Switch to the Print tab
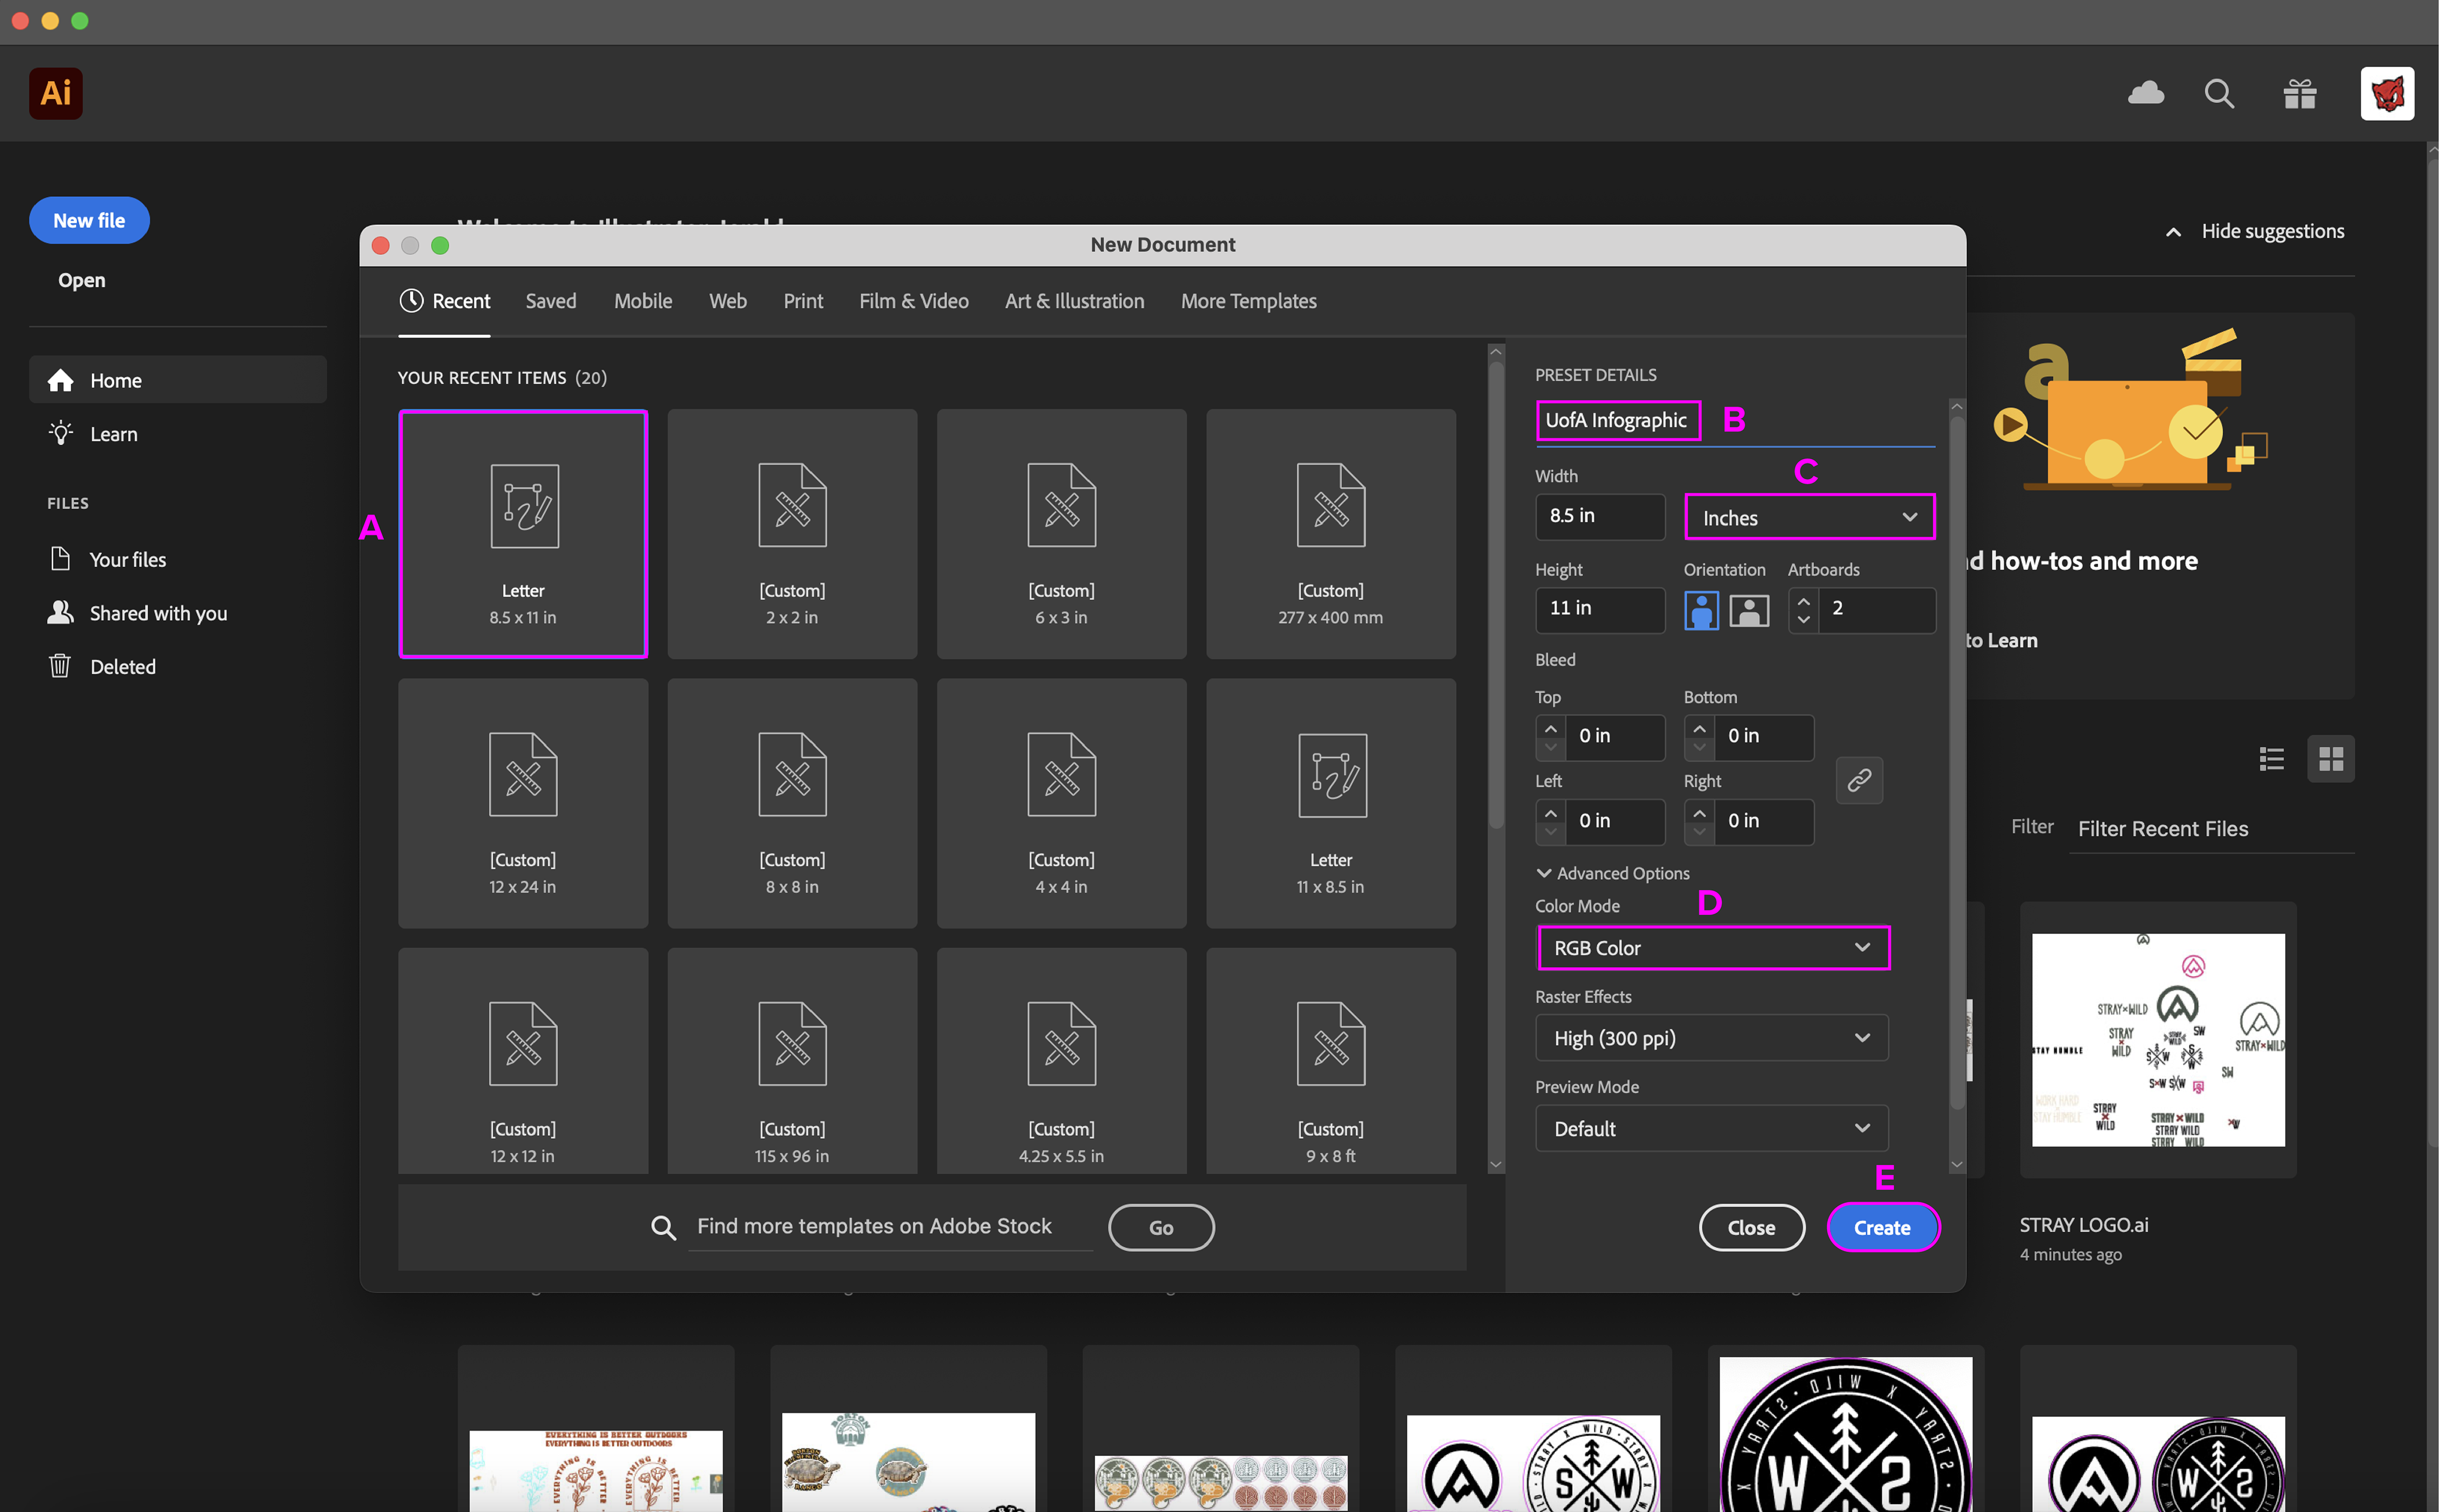This screenshot has width=2439, height=1512. coord(803,301)
